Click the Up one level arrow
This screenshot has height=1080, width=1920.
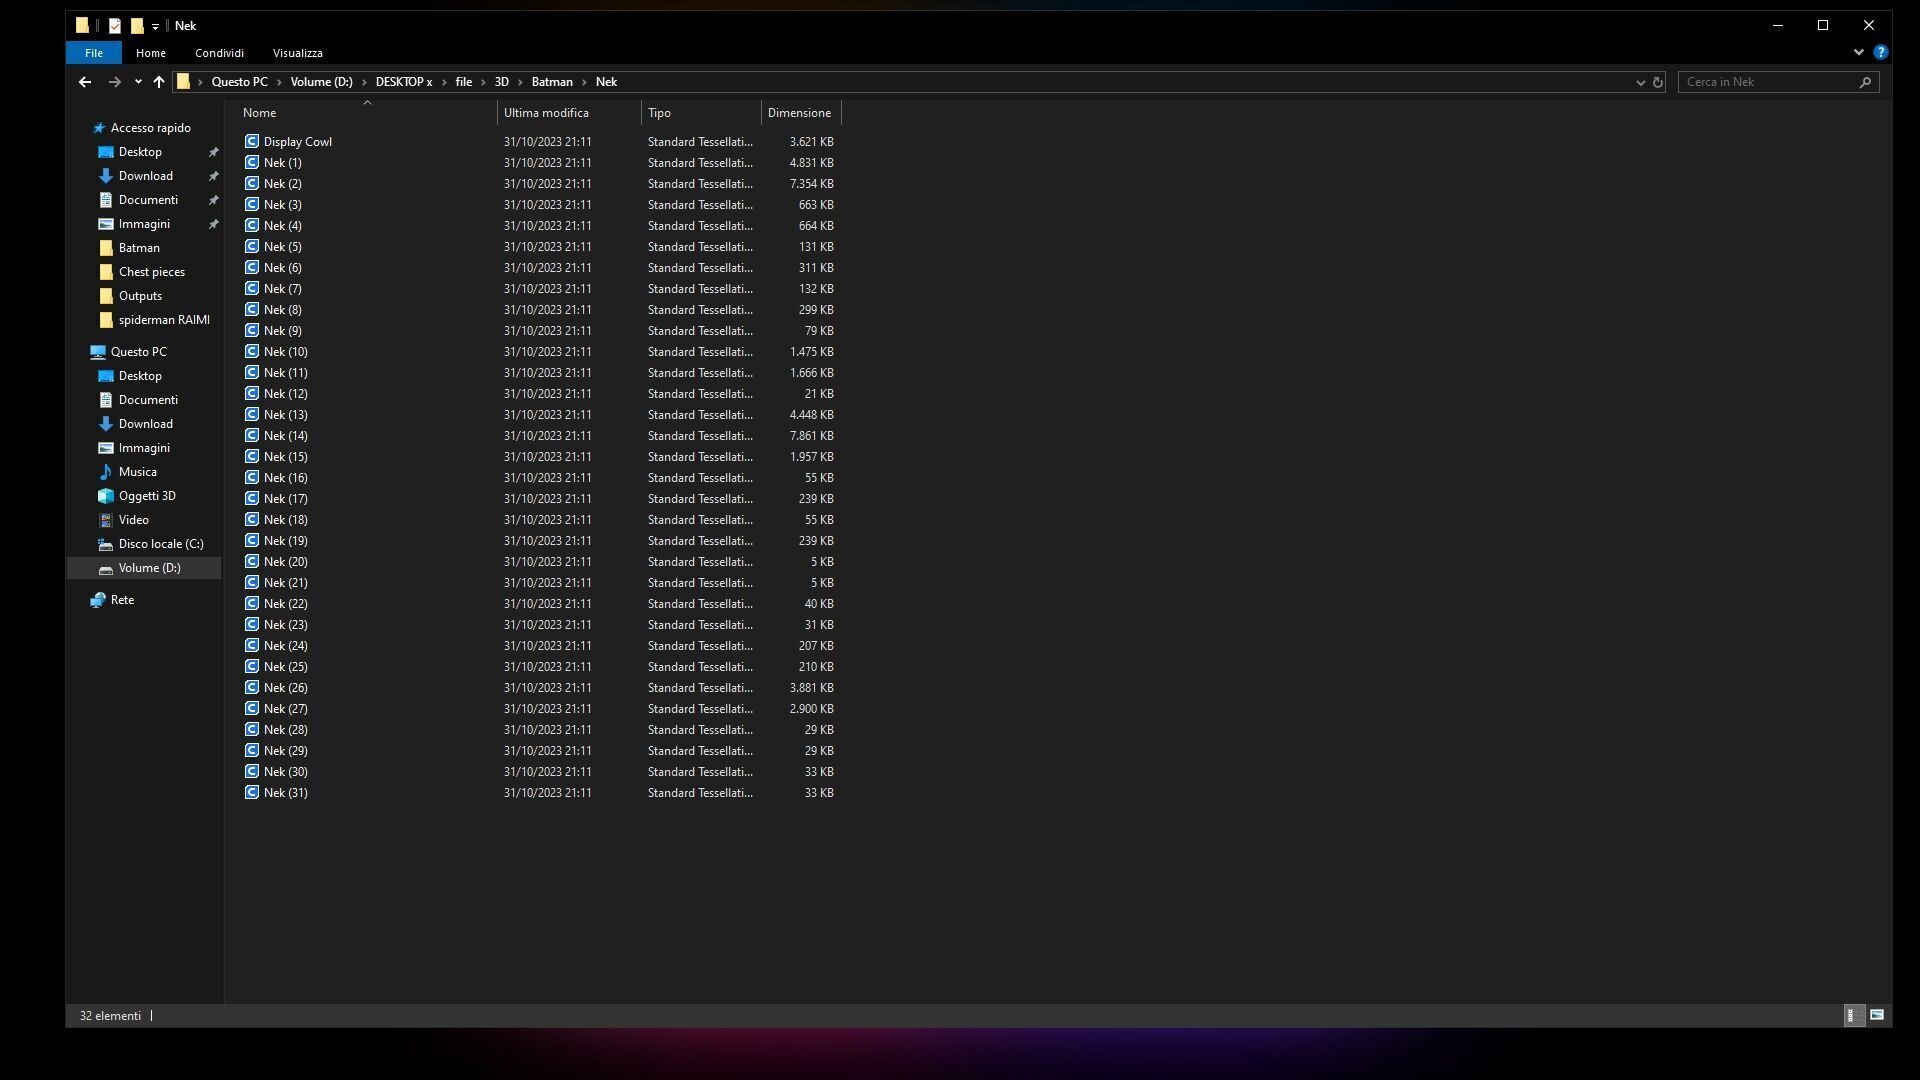pos(159,82)
